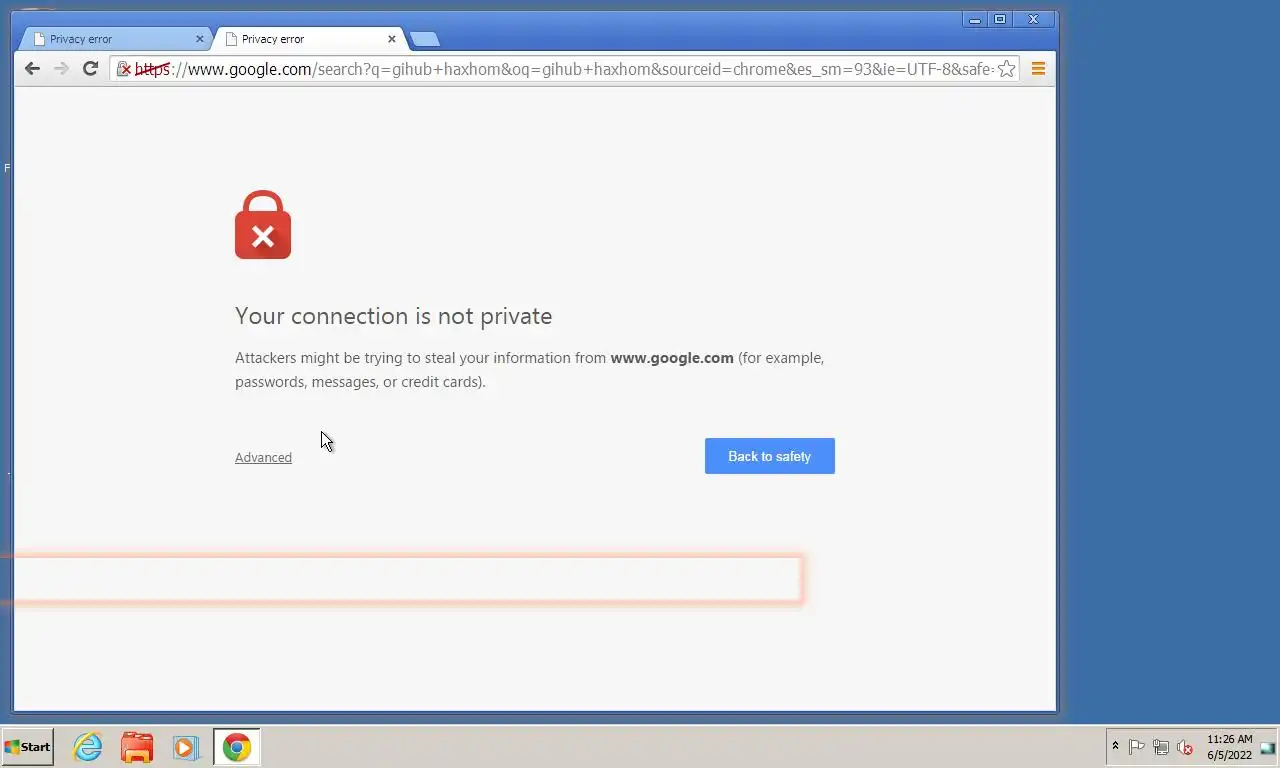Close the second Privacy error tab

click(x=392, y=39)
